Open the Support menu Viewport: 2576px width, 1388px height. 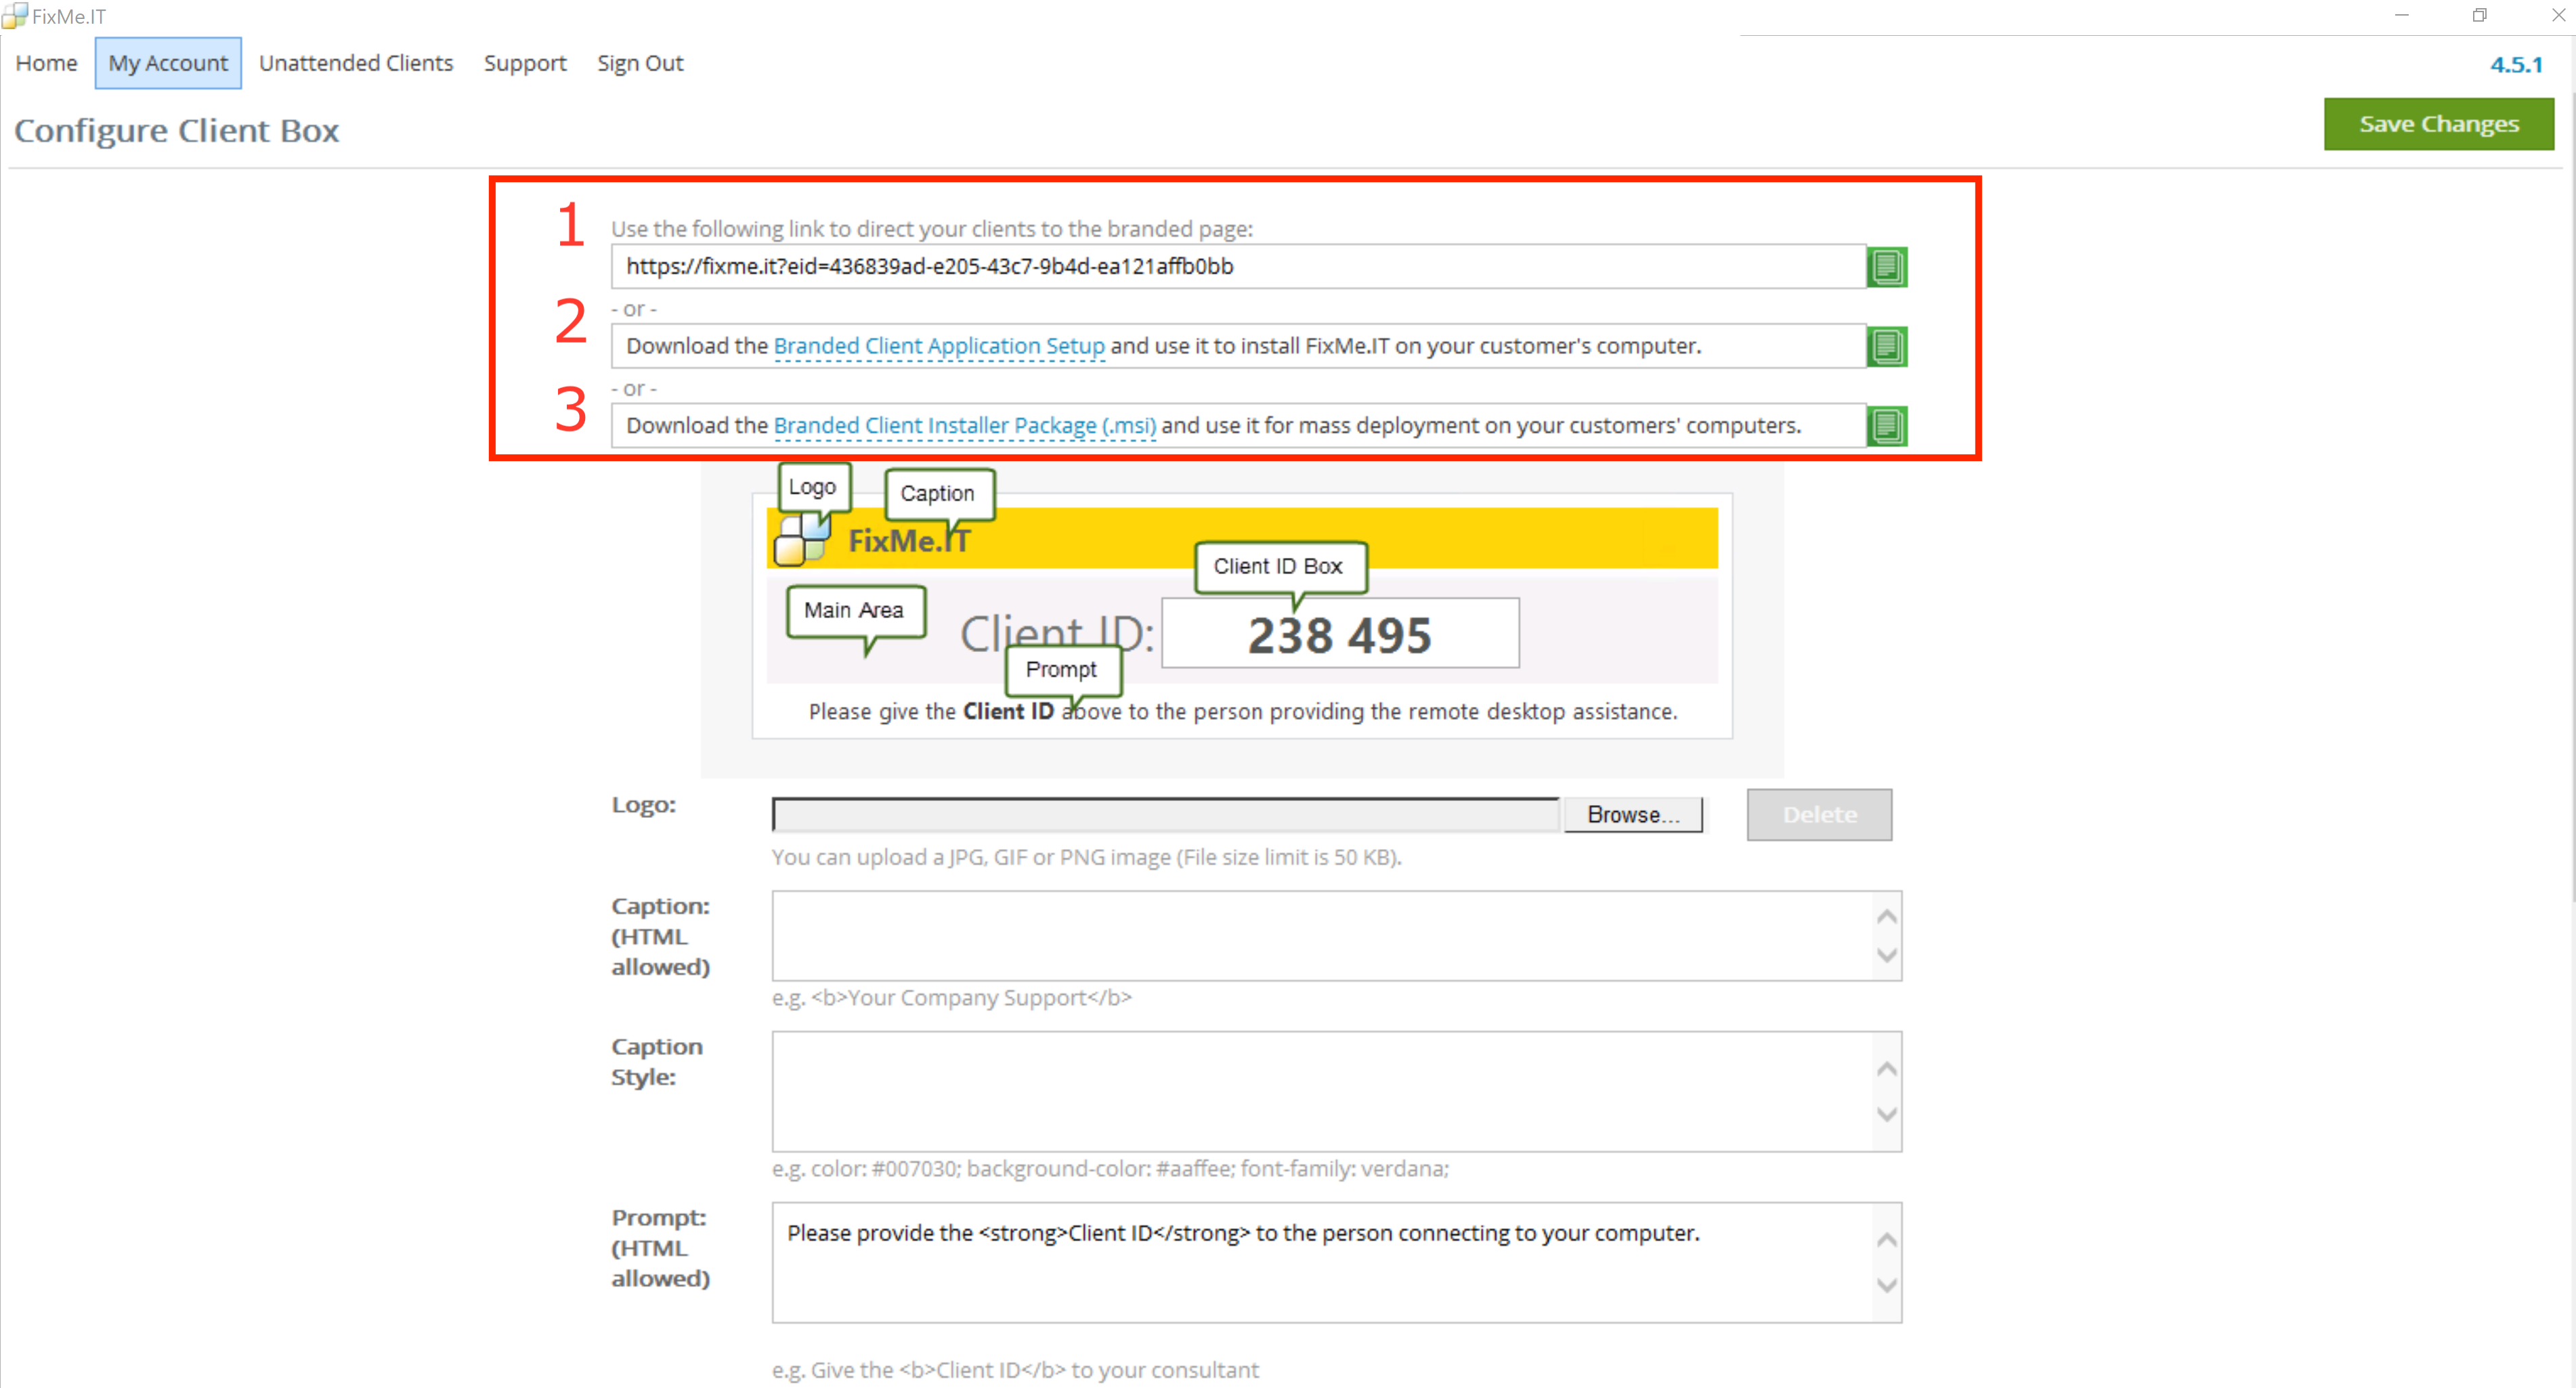coord(525,63)
